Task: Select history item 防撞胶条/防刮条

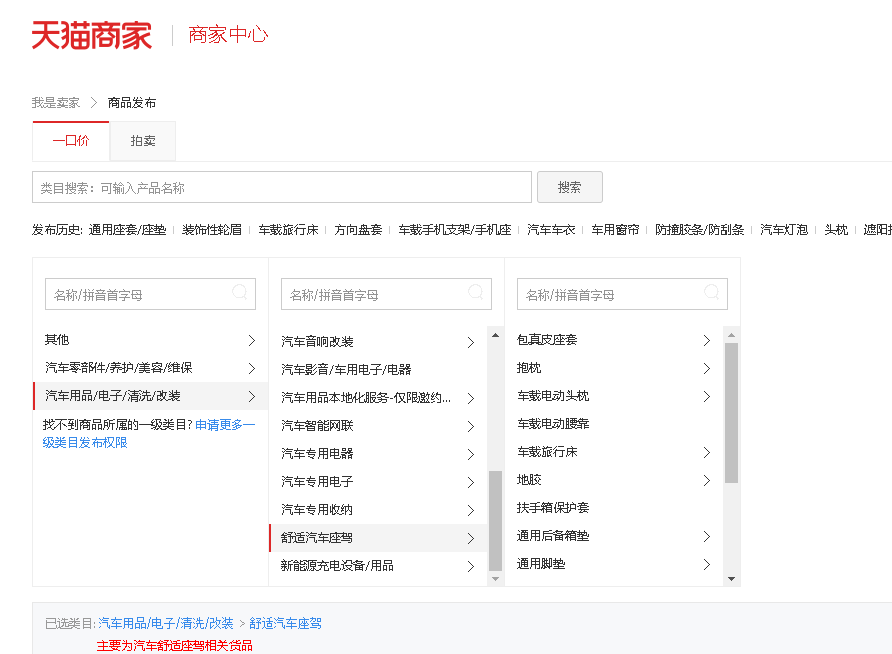Action: coord(699,230)
